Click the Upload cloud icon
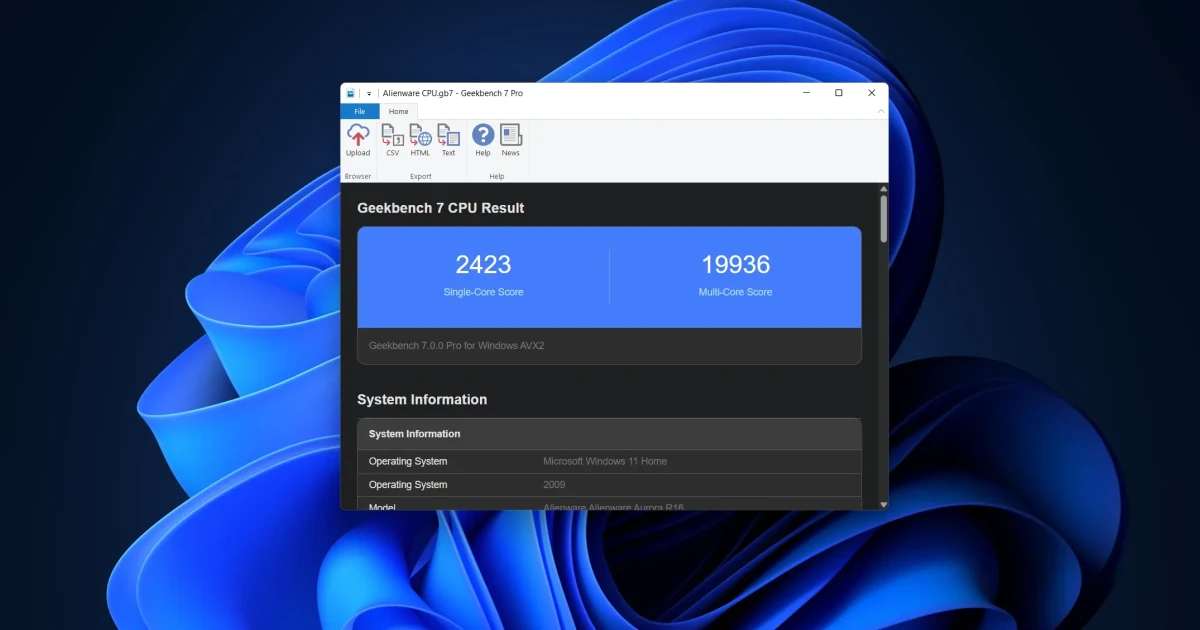Viewport: 1200px width, 630px height. (x=358, y=135)
